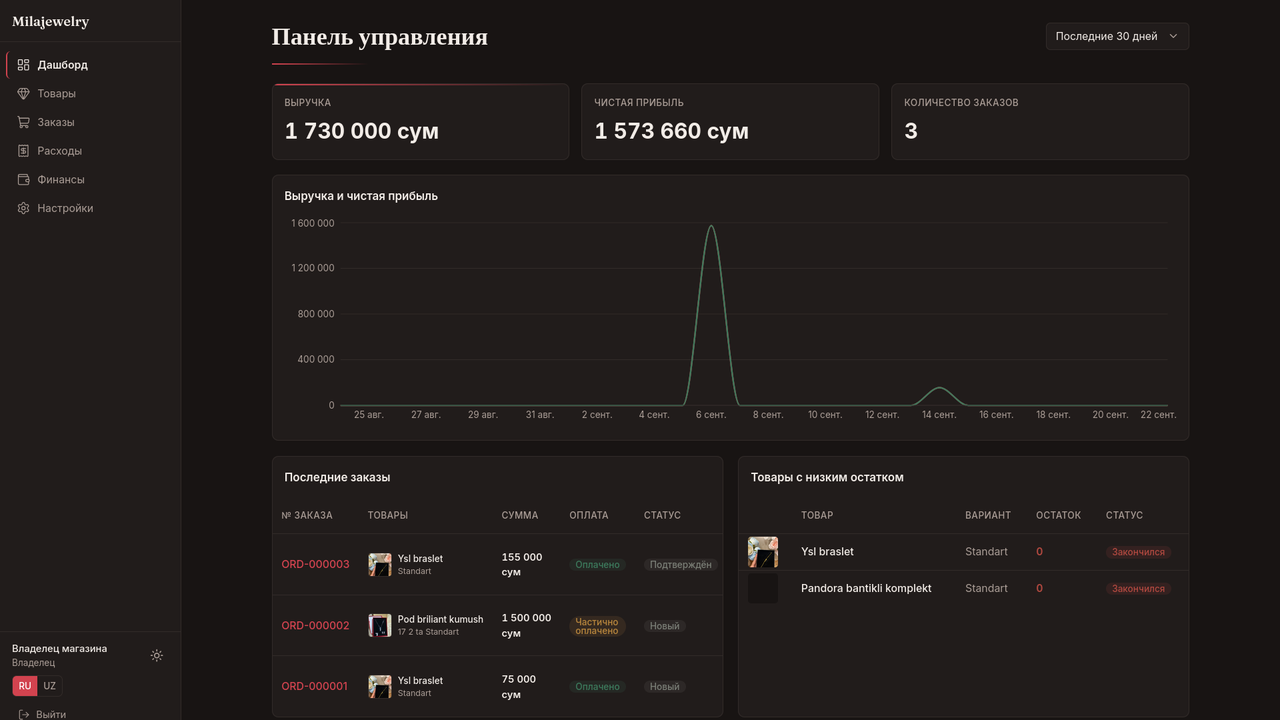
Task: Navigate to Расходы
Action: pyautogui.click(x=90, y=151)
